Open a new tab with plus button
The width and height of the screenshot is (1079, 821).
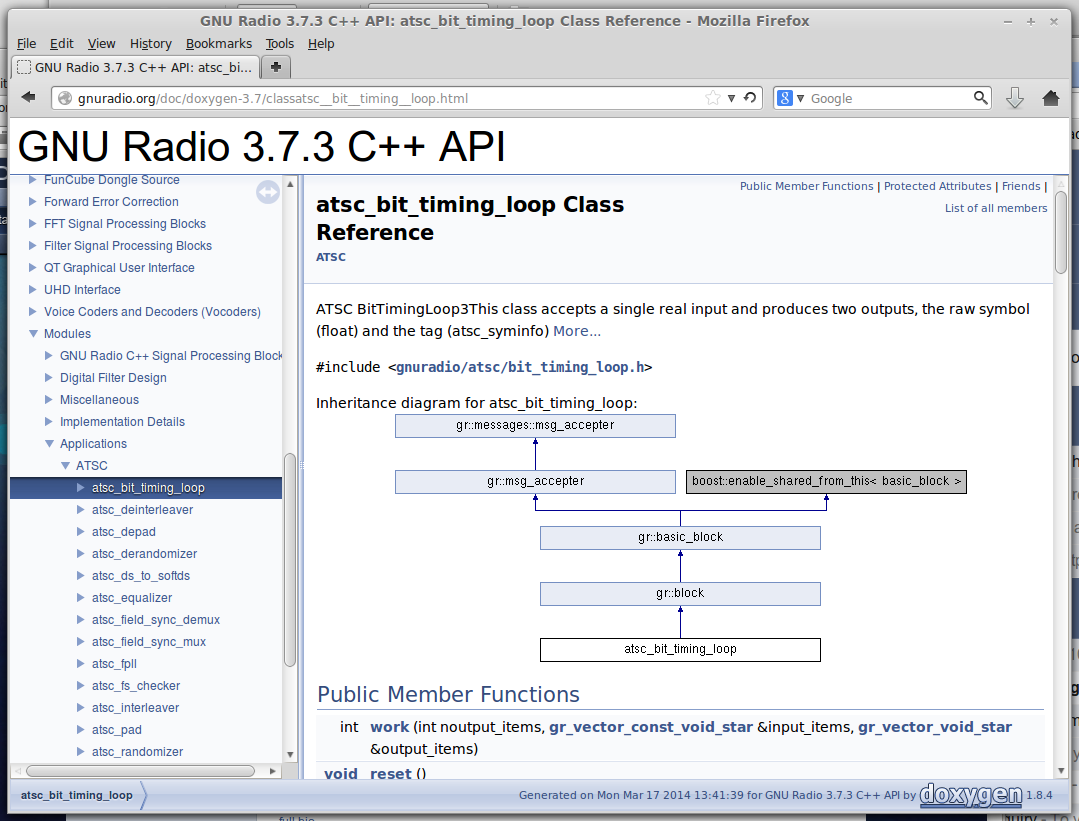(x=275, y=67)
